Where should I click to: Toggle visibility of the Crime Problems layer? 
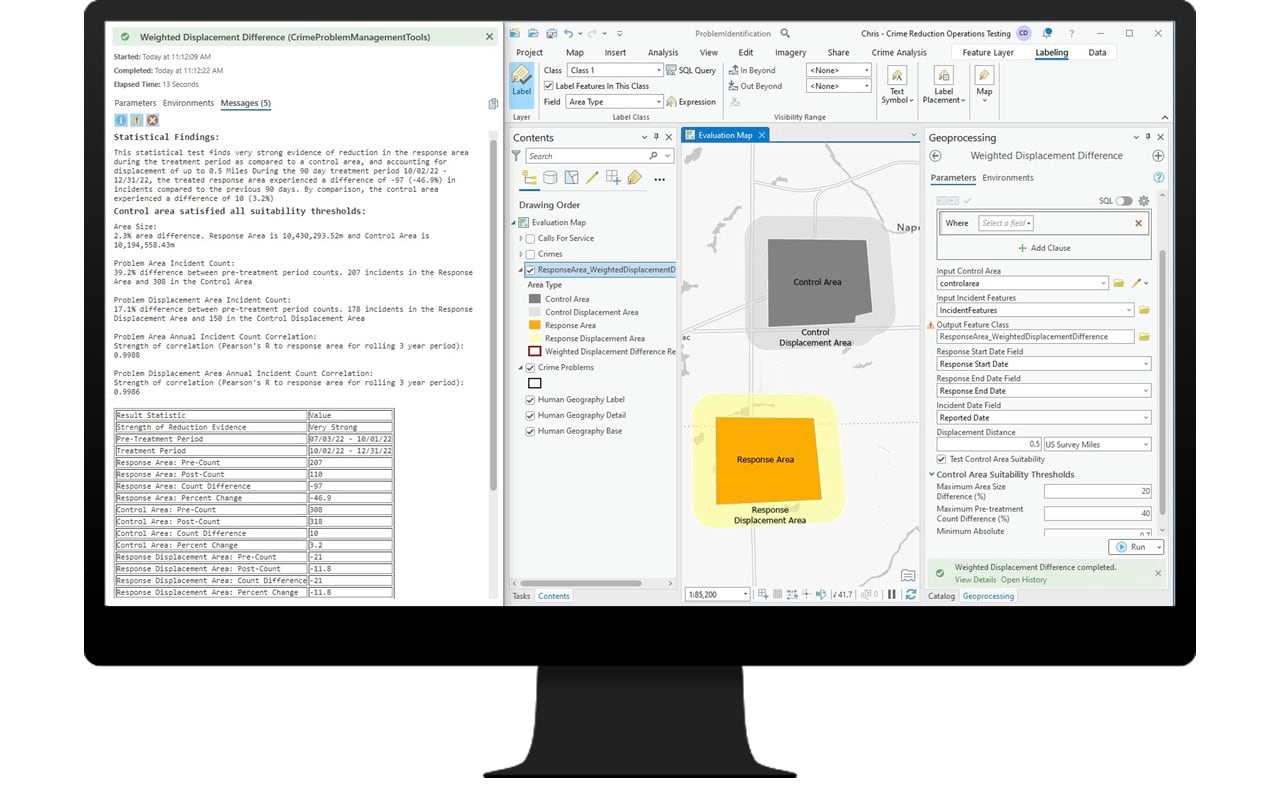(x=530, y=368)
